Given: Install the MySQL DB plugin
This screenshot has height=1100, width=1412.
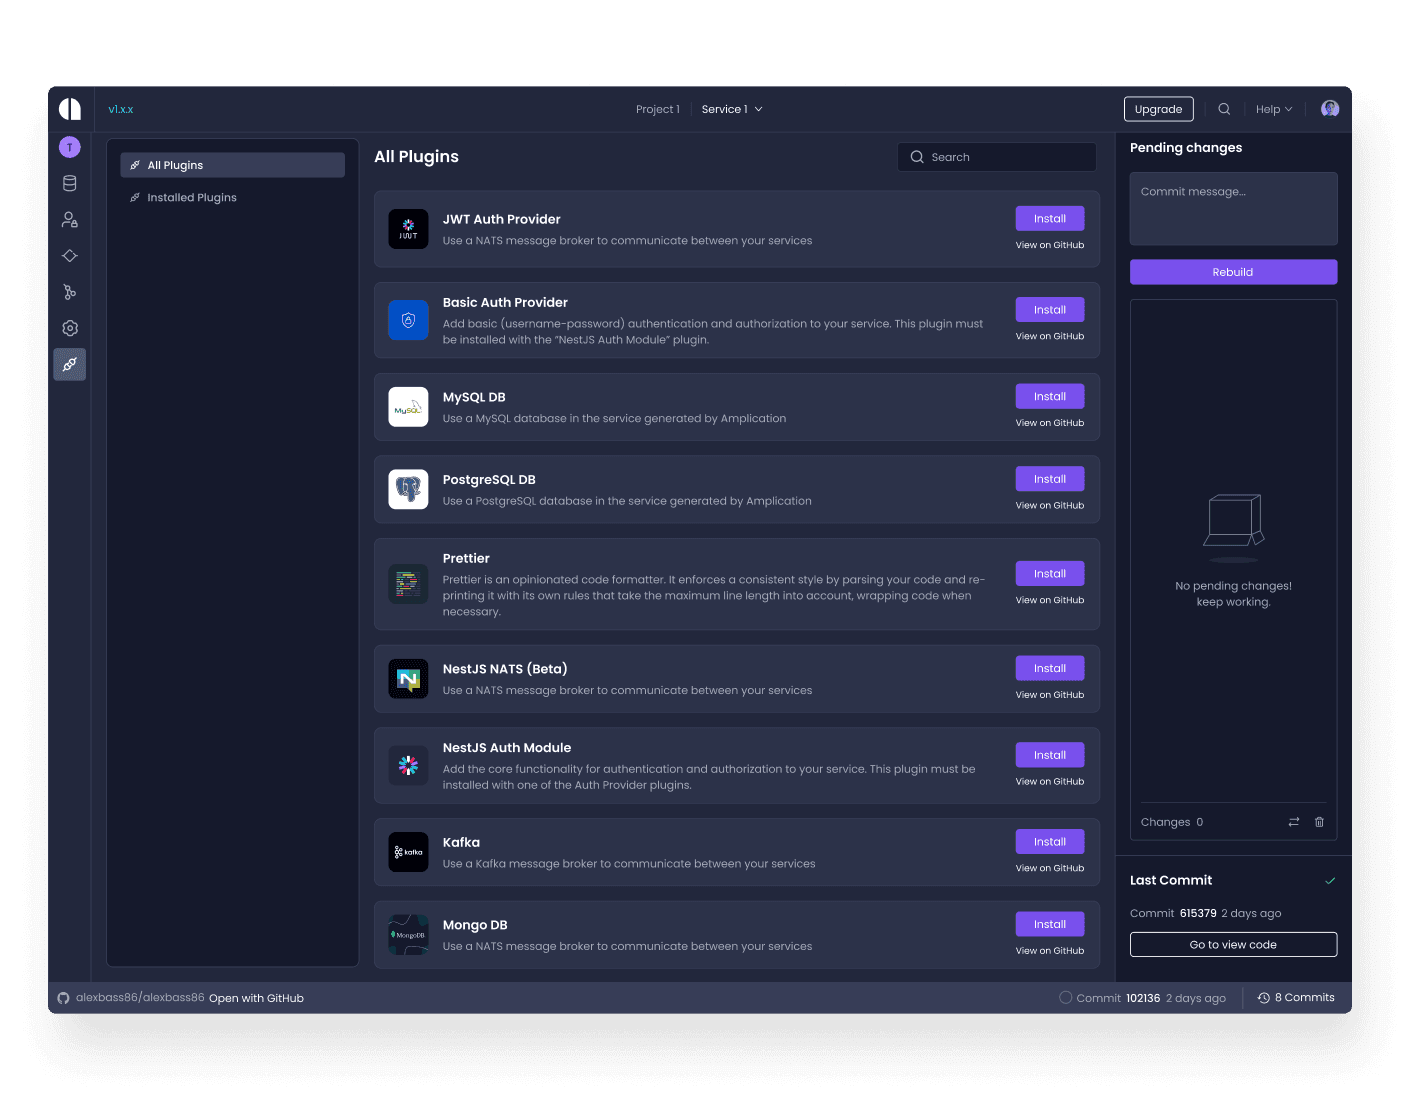Looking at the screenshot, I should pyautogui.click(x=1050, y=397).
